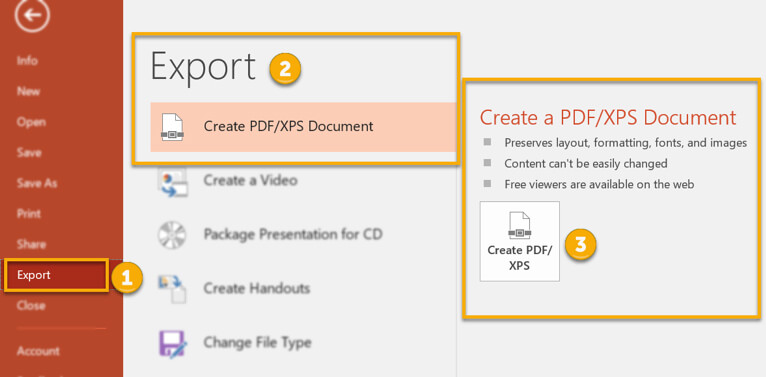The image size is (766, 377).
Task: Click the Export page title
Action: pyautogui.click(x=203, y=66)
